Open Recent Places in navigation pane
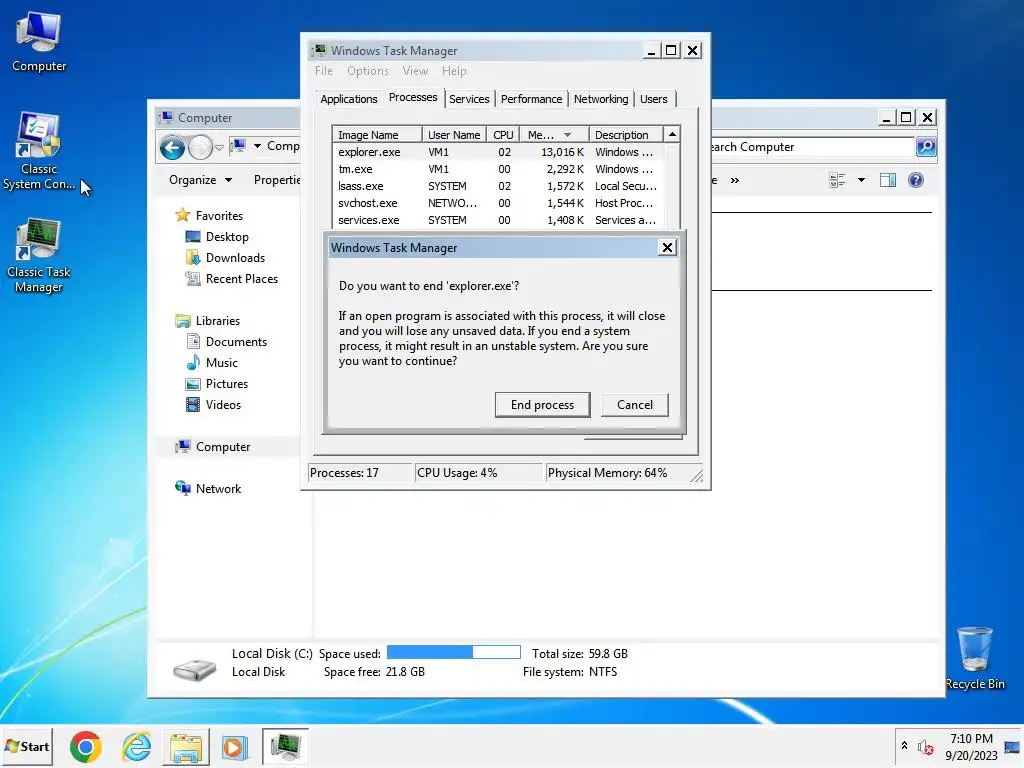1024x768 pixels. tap(242, 279)
